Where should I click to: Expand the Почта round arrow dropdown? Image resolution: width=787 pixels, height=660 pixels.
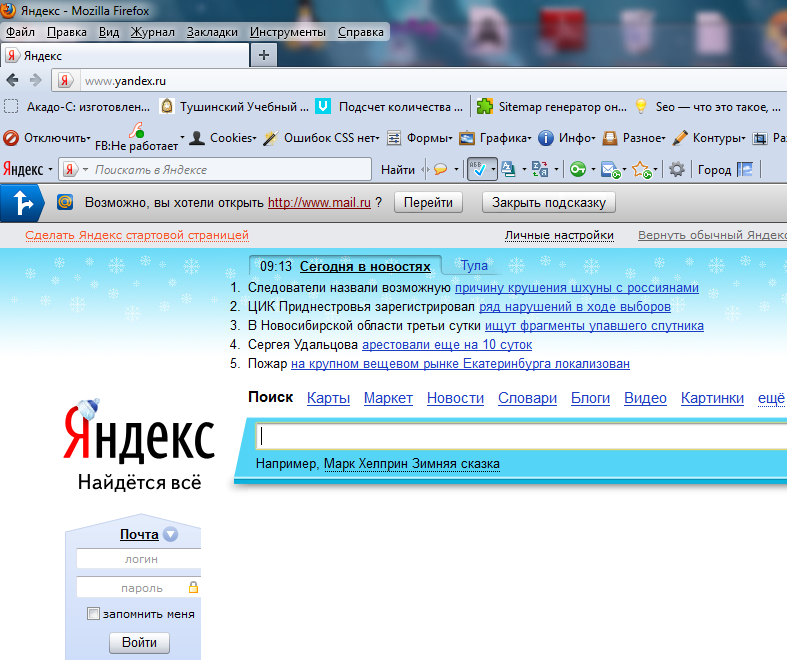(171, 535)
